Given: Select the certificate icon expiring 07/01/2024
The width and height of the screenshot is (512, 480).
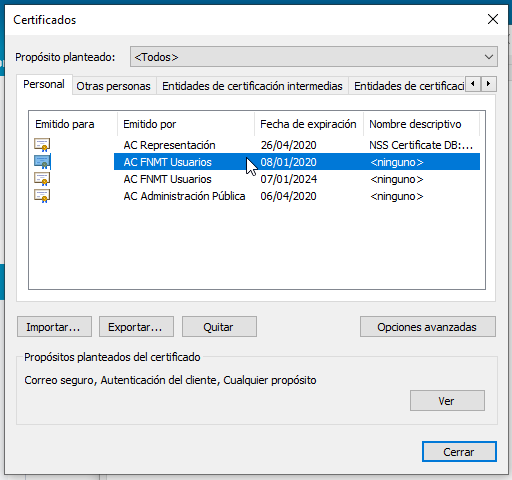Looking at the screenshot, I should [42, 179].
